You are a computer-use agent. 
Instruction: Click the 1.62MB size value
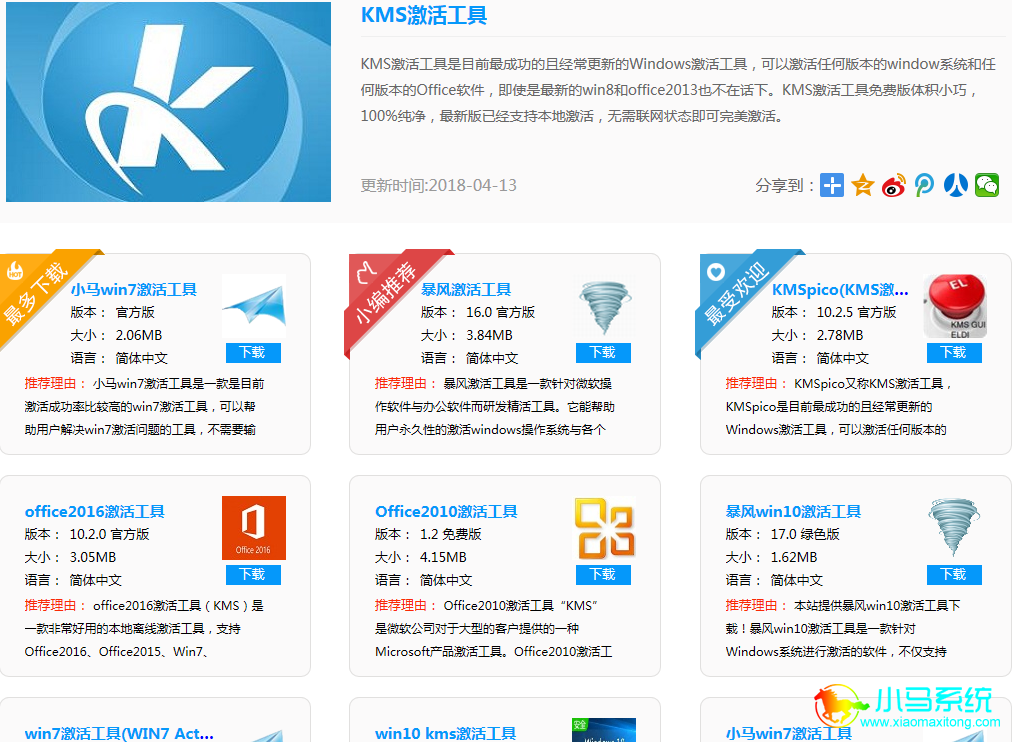(794, 557)
